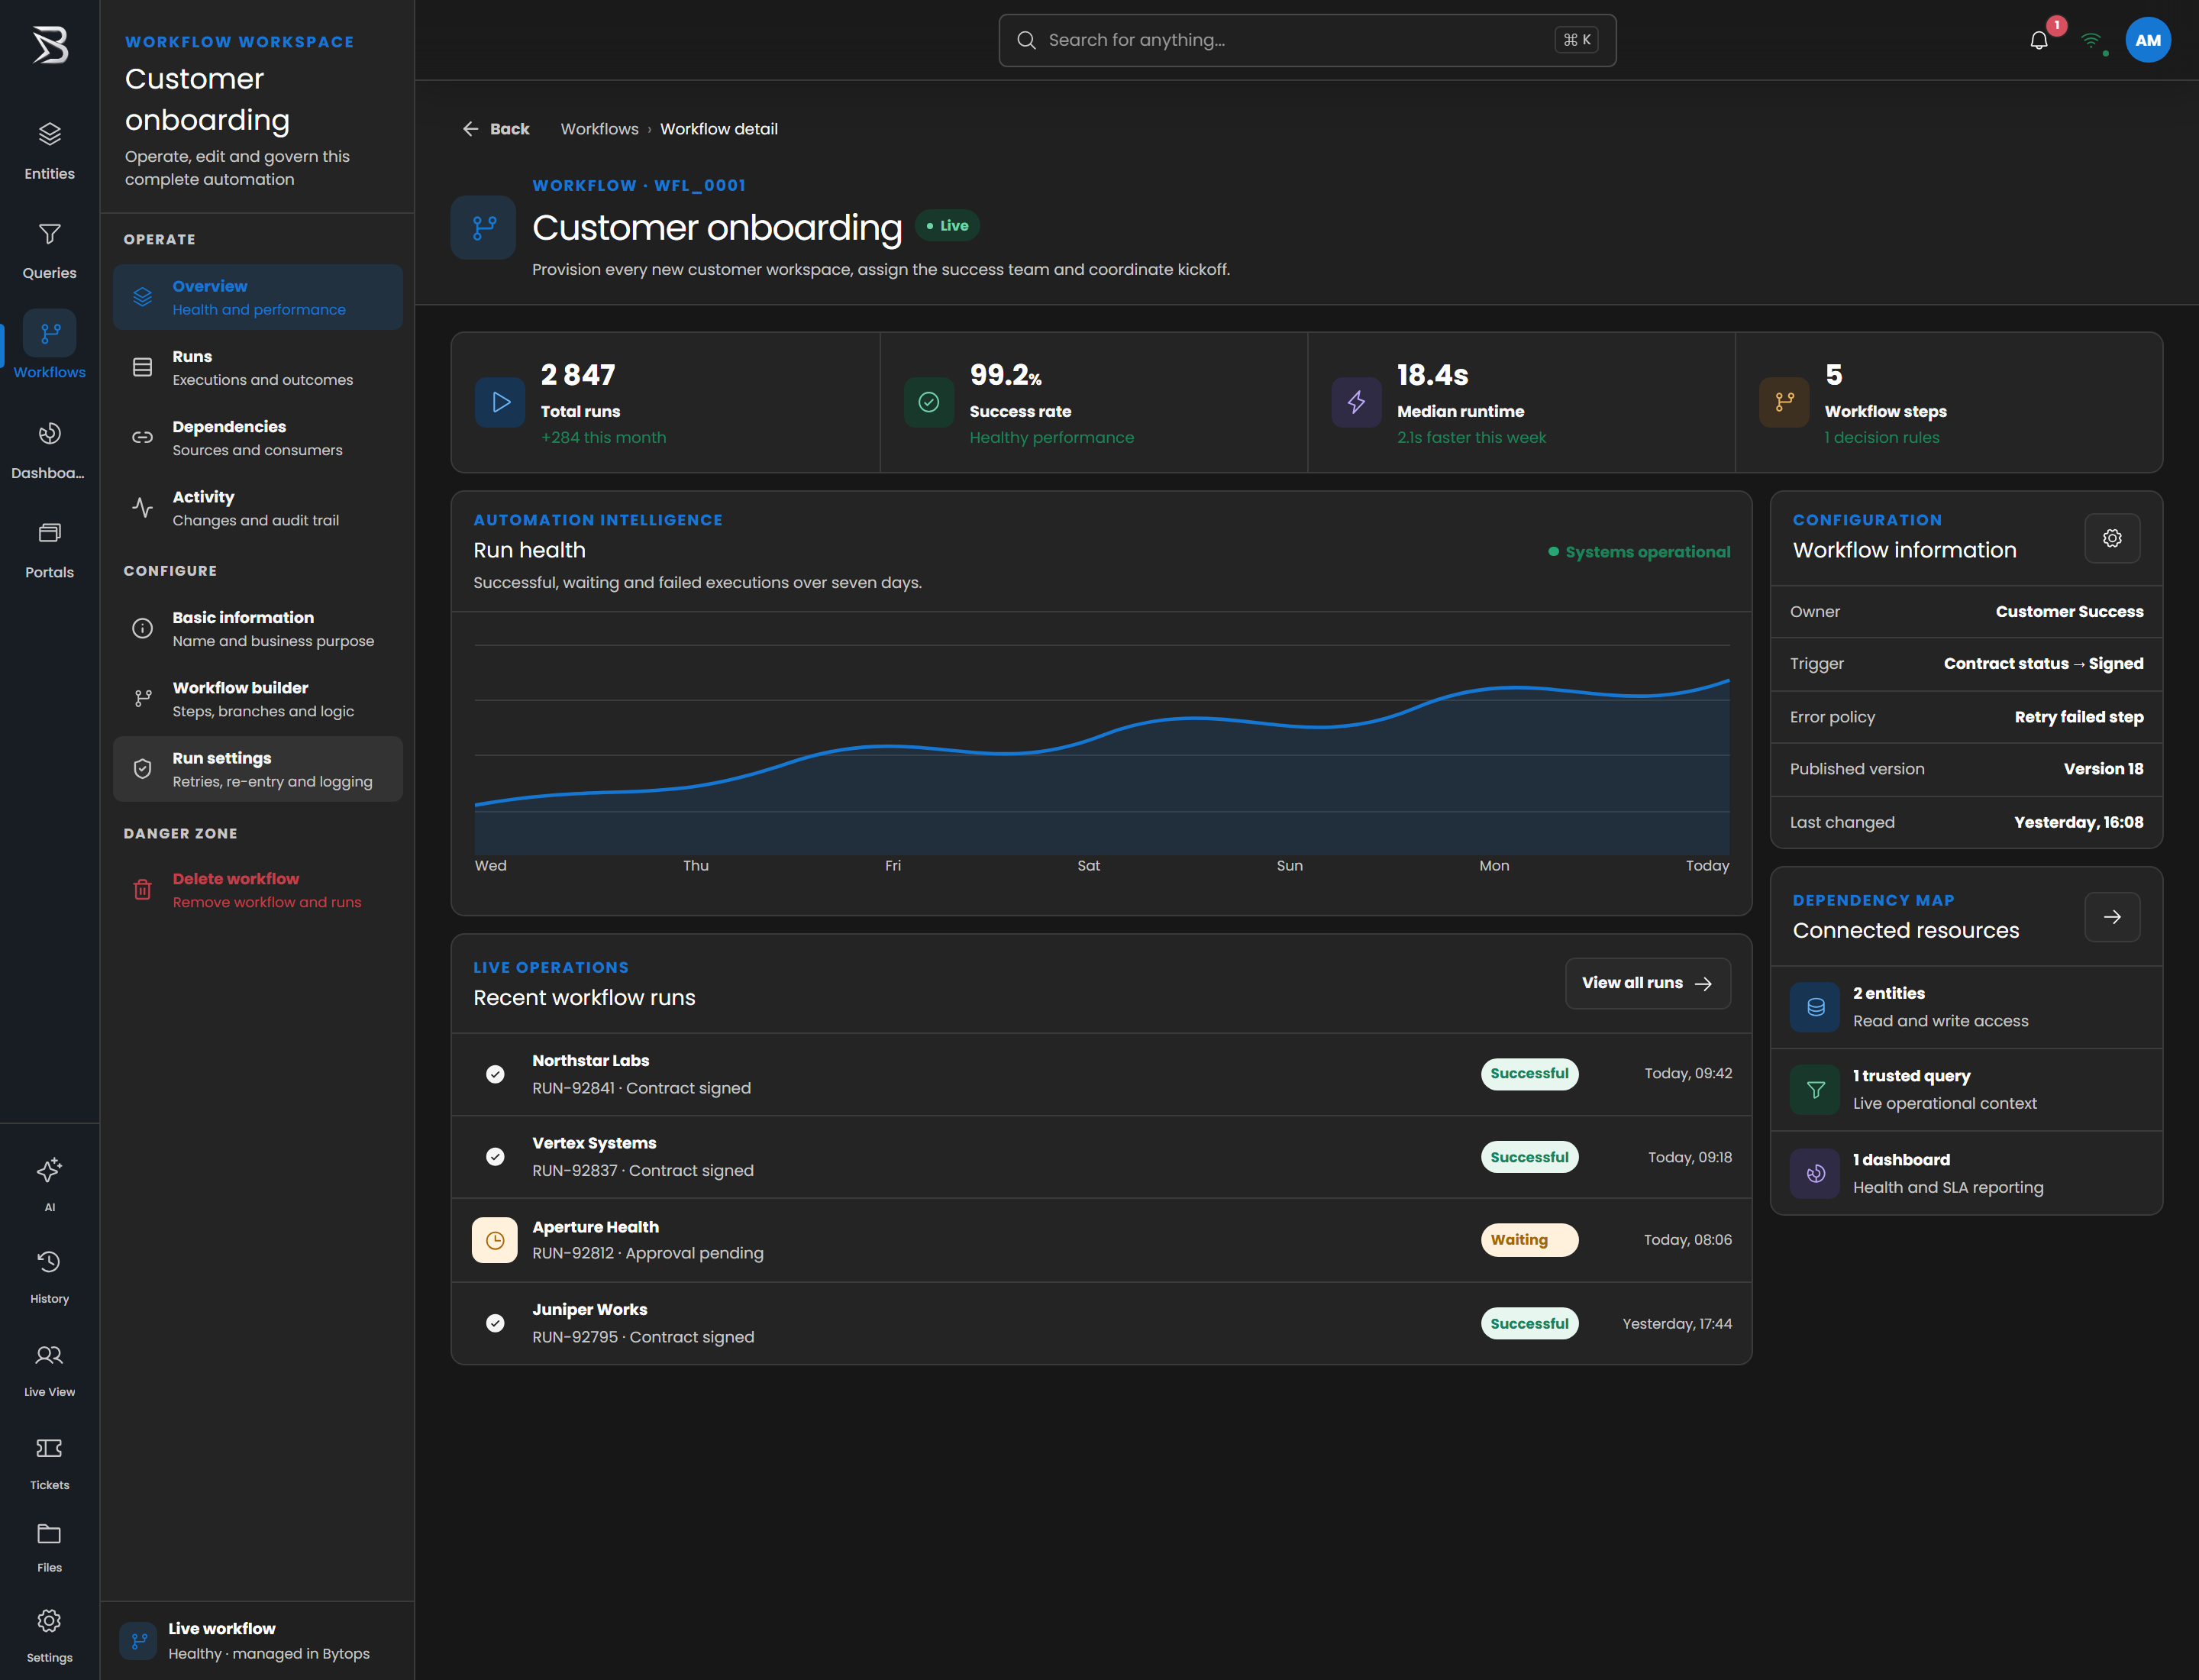2199x1680 pixels.
Task: Click the Live status badge
Action: (947, 226)
